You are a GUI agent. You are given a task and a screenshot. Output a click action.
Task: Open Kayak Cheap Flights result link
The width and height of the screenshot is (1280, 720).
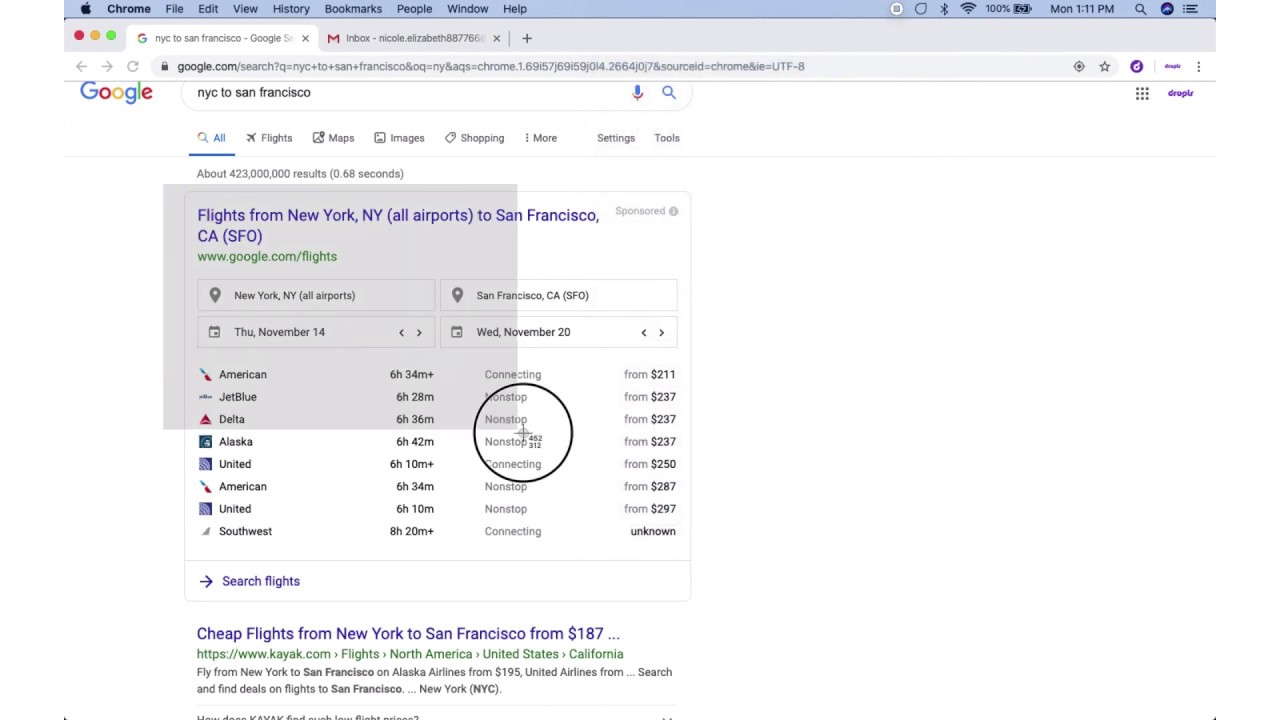(x=408, y=633)
